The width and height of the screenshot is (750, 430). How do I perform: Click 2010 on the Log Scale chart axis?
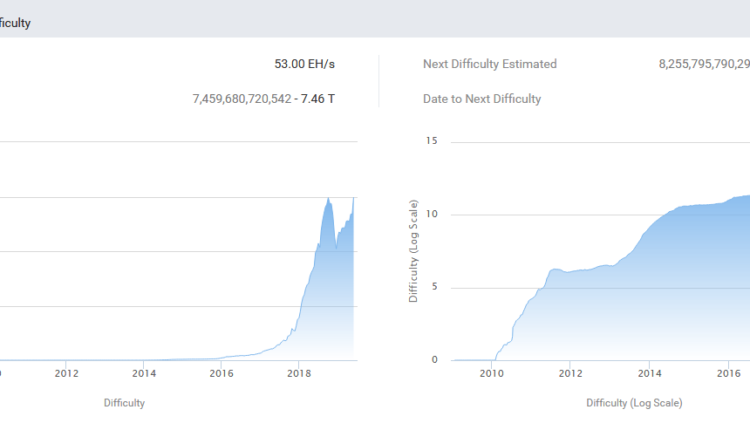click(491, 374)
